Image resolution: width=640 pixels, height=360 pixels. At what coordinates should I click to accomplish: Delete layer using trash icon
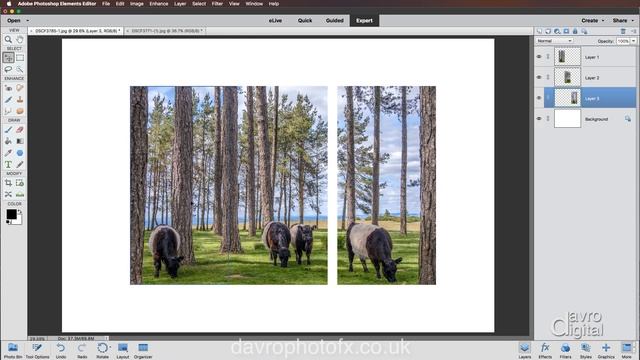[x=623, y=31]
